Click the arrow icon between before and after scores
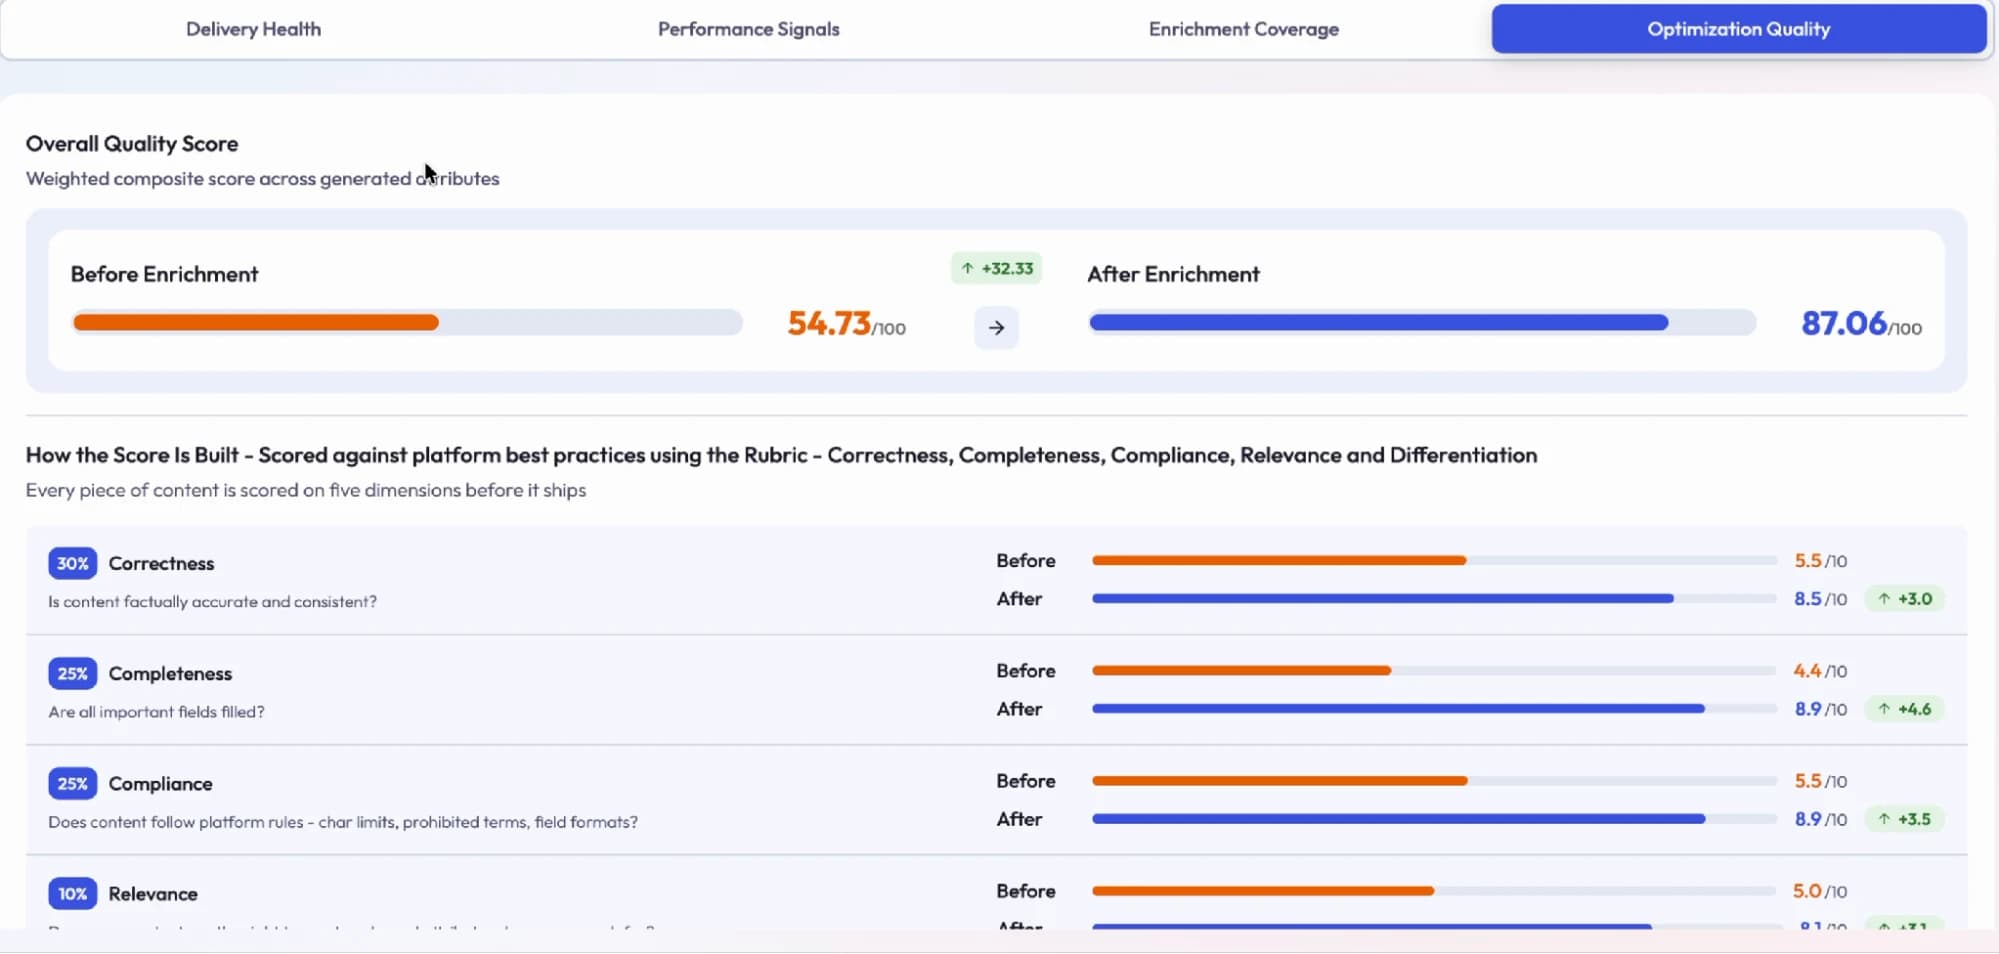Image resolution: width=1999 pixels, height=954 pixels. click(x=996, y=328)
